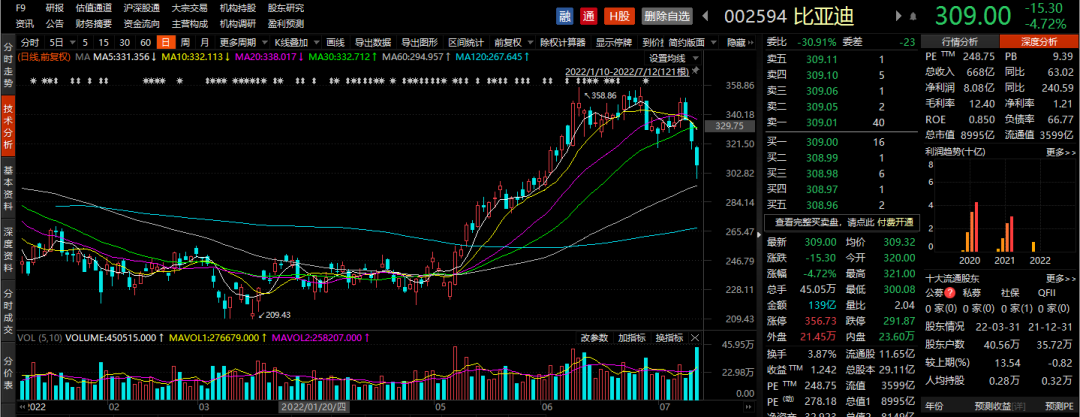This screenshot has width=1080, height=417.
Task: Click the red 通 Stock Connect badge
Action: pos(589,16)
